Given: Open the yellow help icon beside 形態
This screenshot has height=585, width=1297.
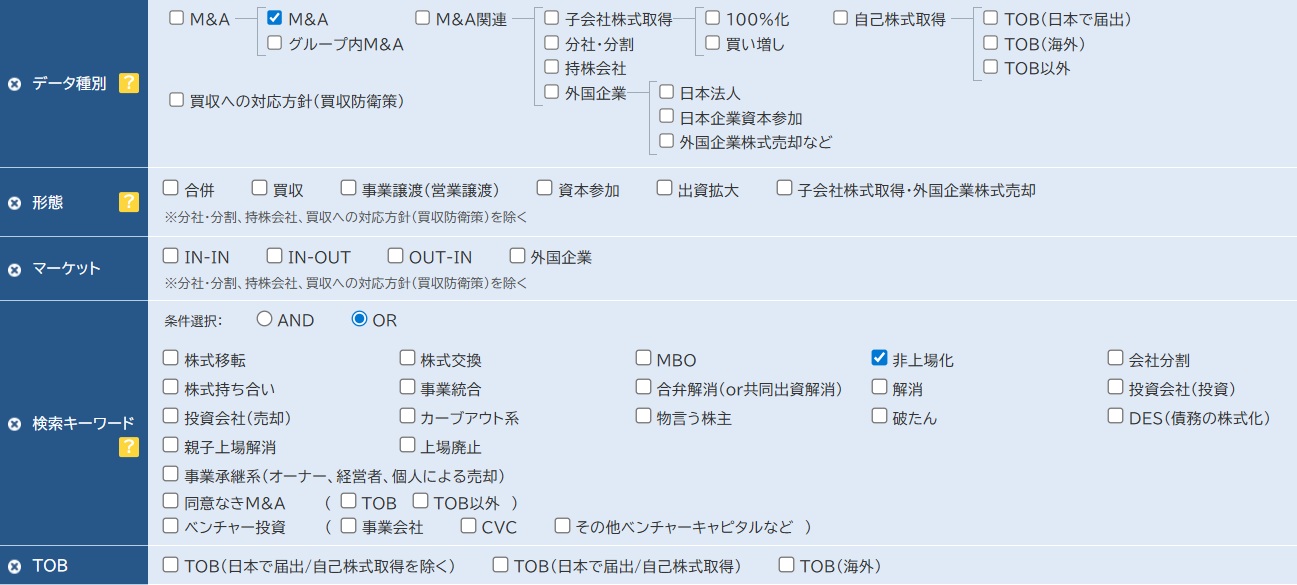Looking at the screenshot, I should pos(128,202).
